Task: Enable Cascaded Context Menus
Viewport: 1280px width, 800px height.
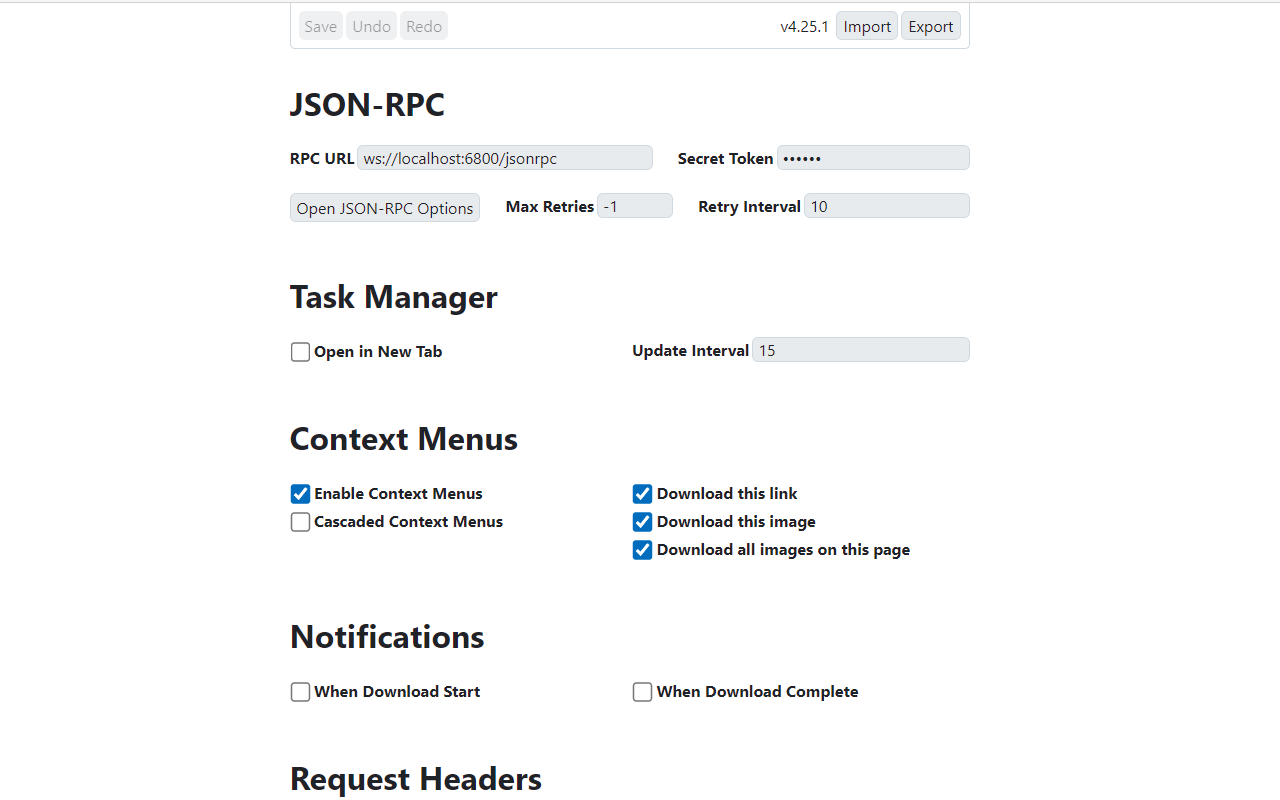Action: click(x=300, y=521)
